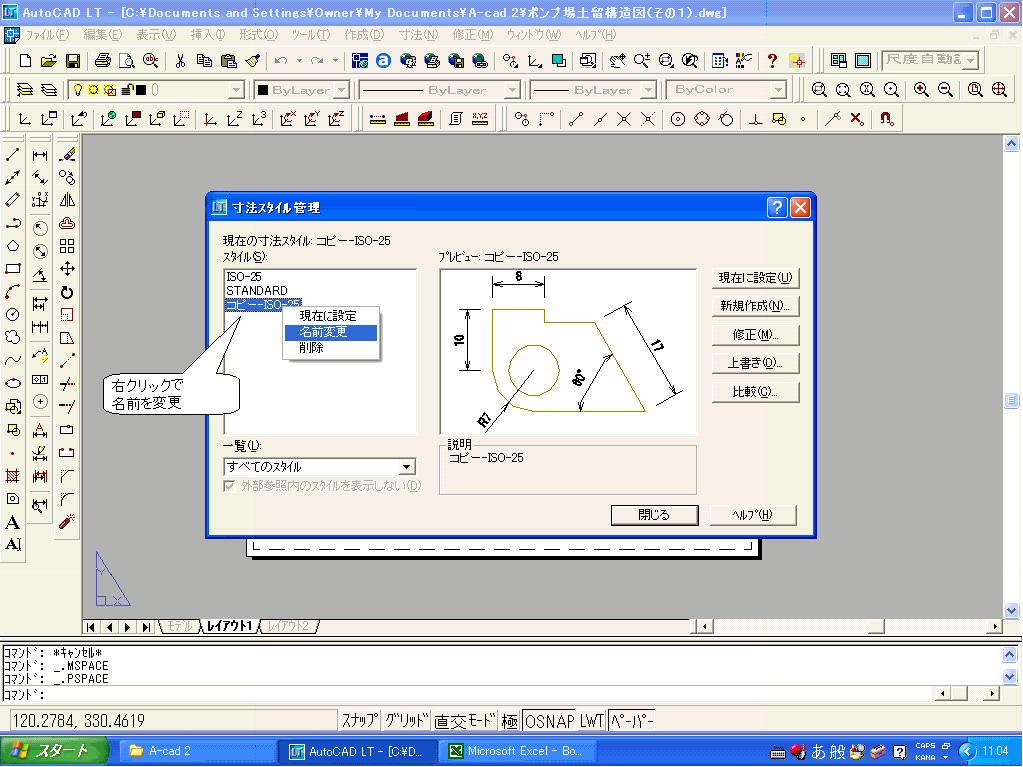Open the ByLayer lineweight dropdown

(648, 90)
